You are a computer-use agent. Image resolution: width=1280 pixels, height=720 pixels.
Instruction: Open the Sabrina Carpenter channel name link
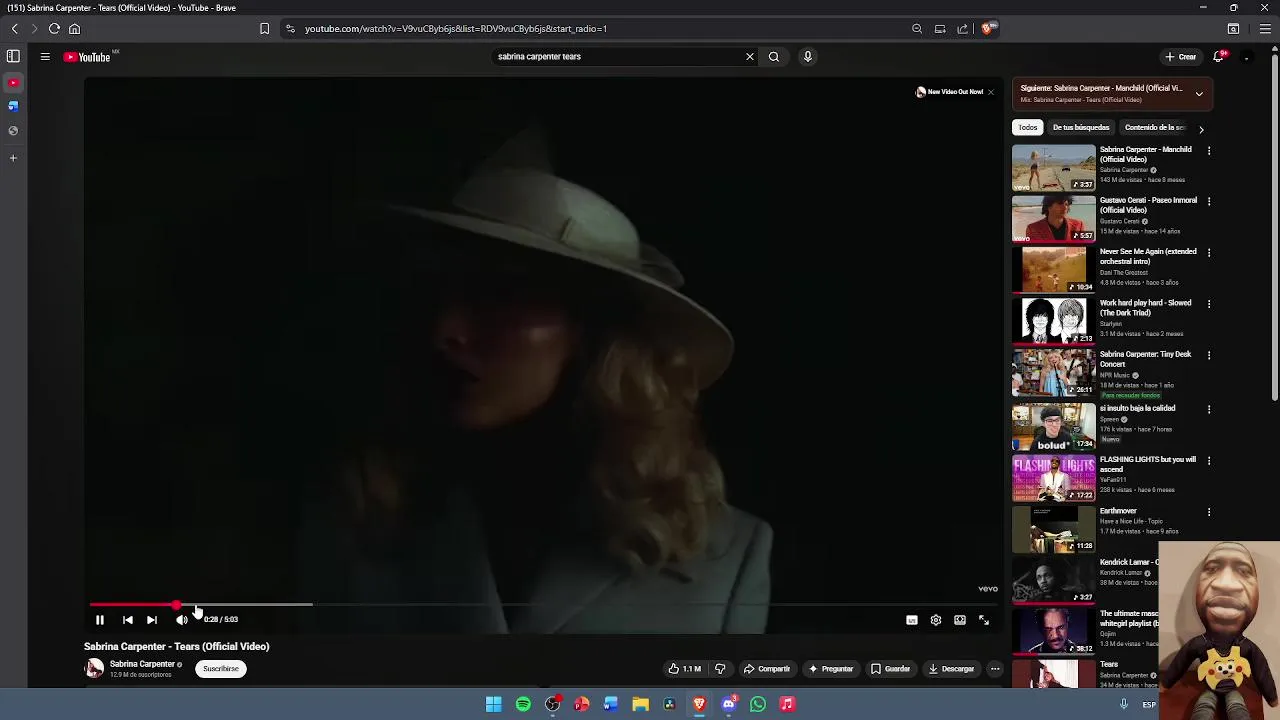(142, 664)
